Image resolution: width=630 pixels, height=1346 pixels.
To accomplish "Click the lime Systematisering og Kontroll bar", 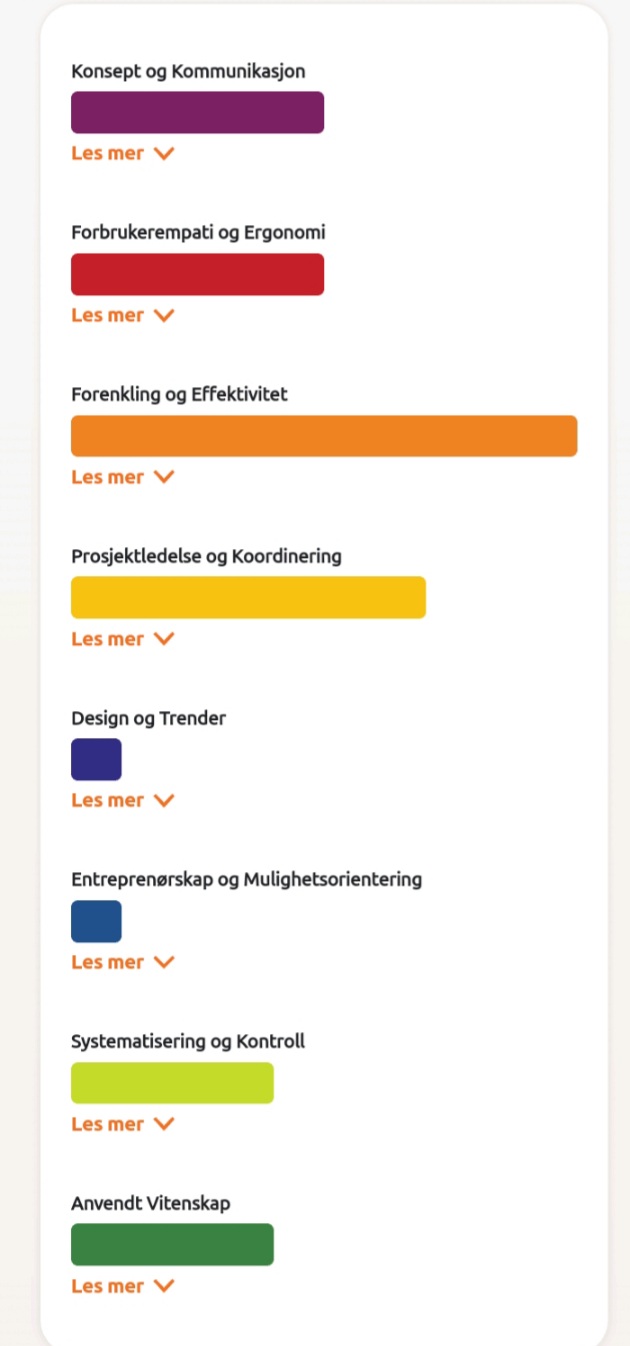I will (x=172, y=1083).
